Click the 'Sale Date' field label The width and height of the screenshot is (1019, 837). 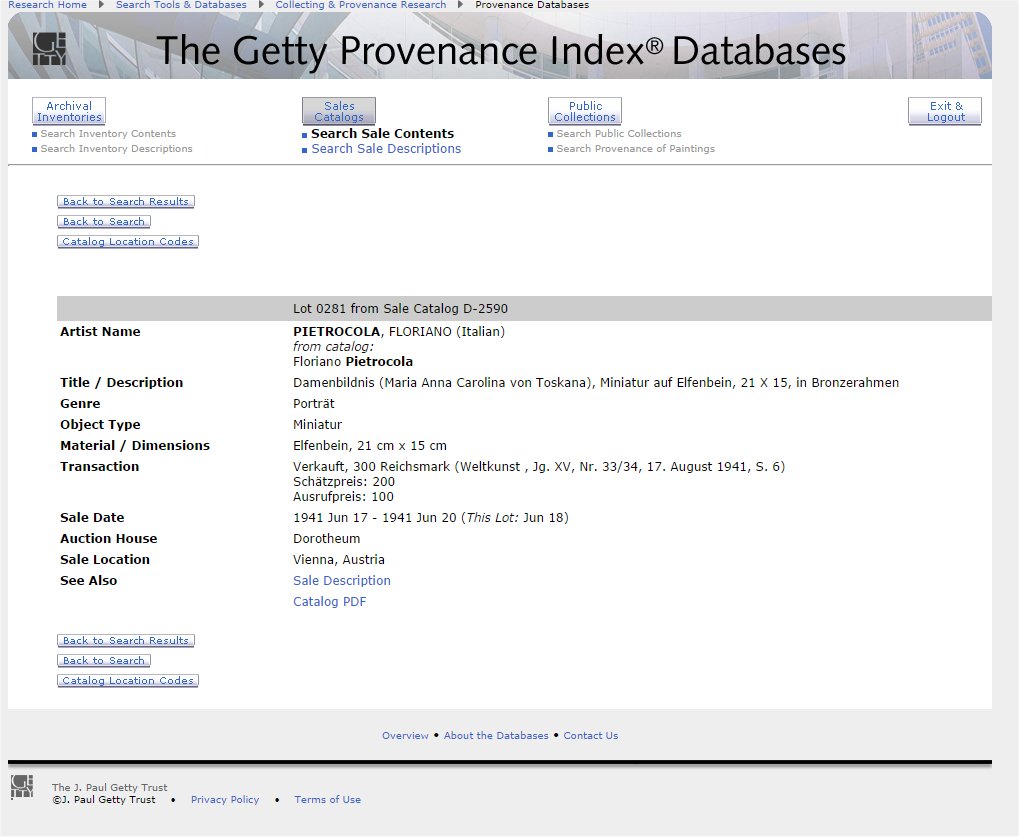click(92, 517)
